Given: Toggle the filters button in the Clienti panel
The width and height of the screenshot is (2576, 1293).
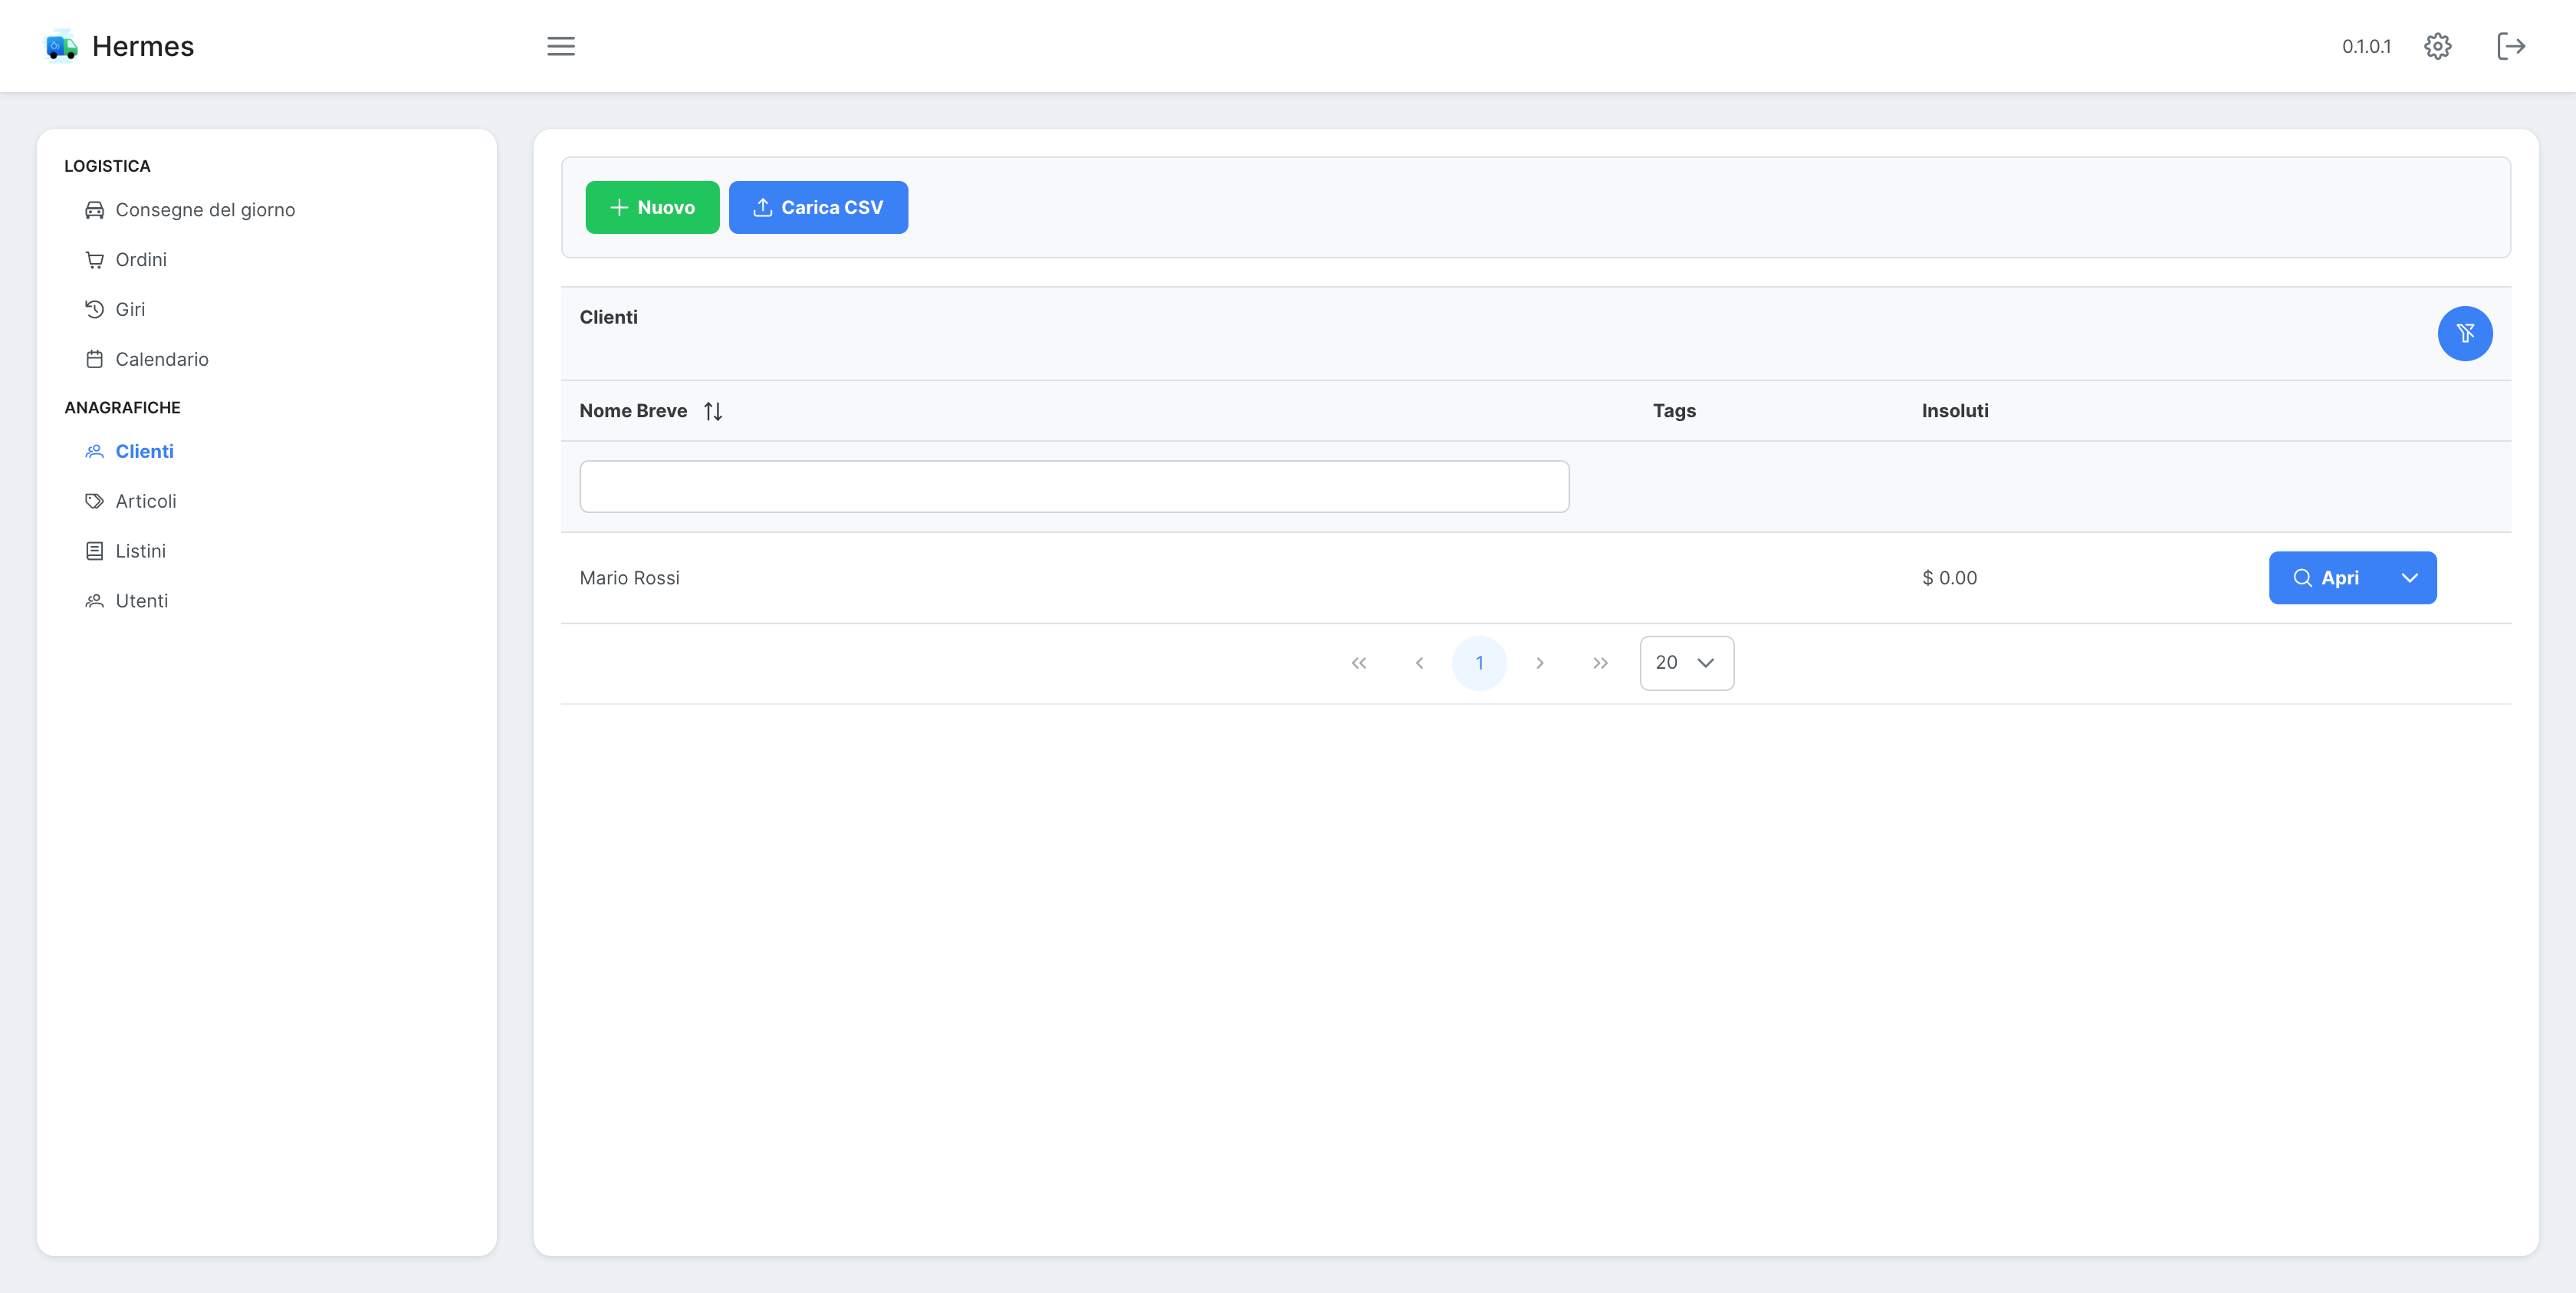Looking at the screenshot, I should (x=2465, y=333).
